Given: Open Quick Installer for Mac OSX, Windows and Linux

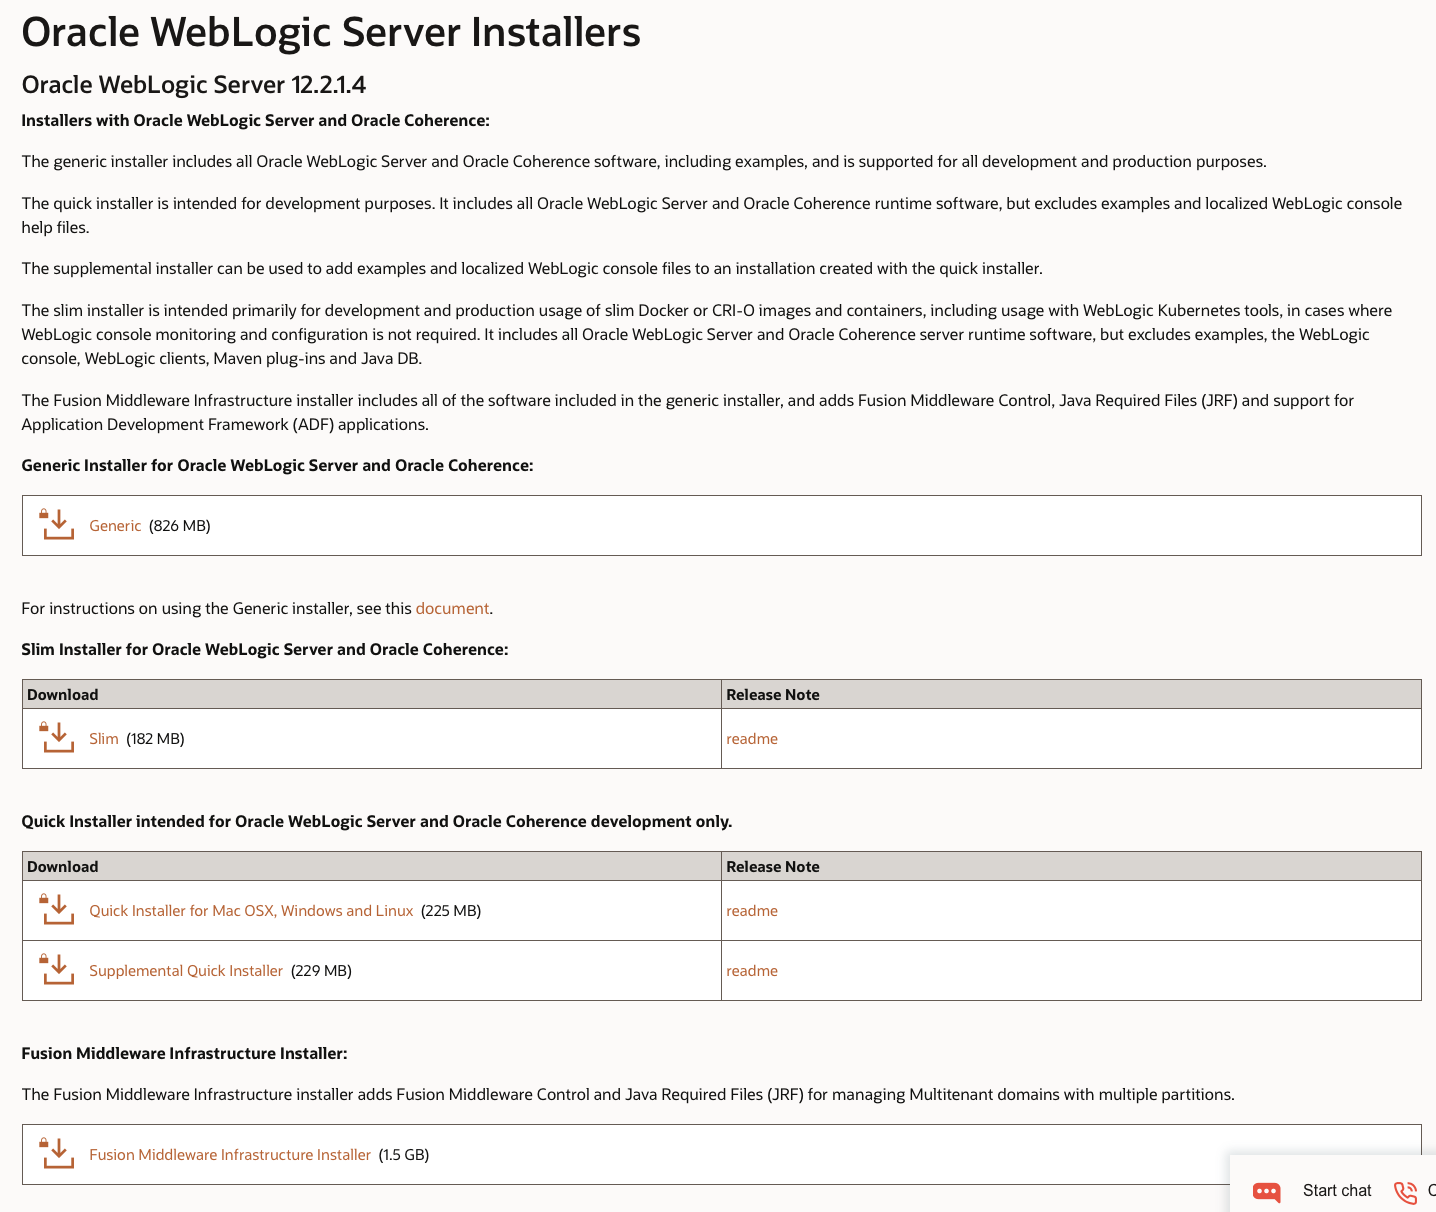Looking at the screenshot, I should click(x=251, y=910).
